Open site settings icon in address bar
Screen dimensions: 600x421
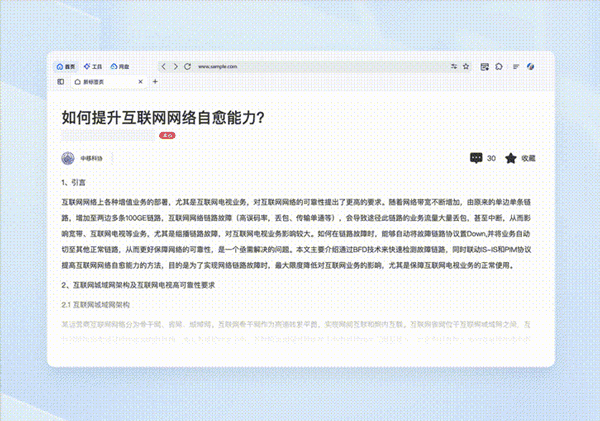tap(454, 66)
